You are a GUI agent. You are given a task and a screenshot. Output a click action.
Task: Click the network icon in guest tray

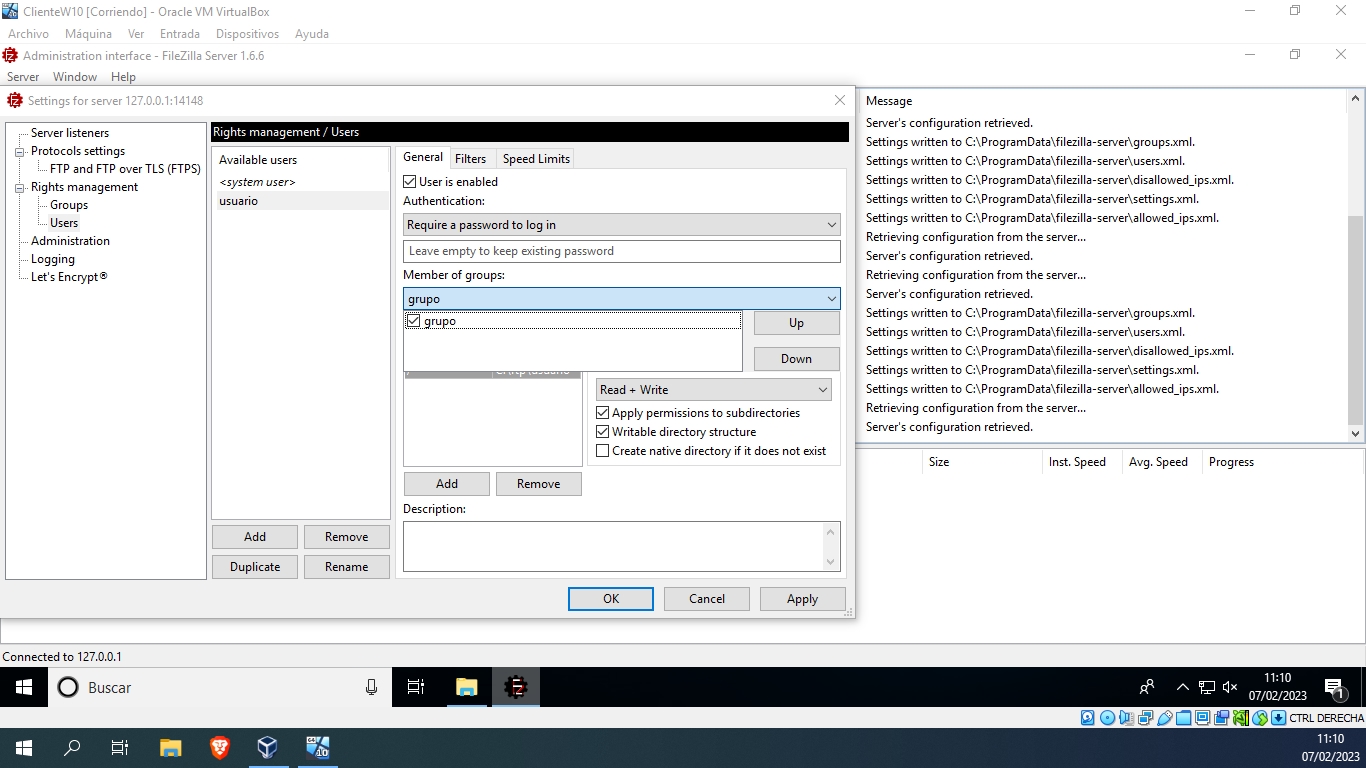(1207, 687)
